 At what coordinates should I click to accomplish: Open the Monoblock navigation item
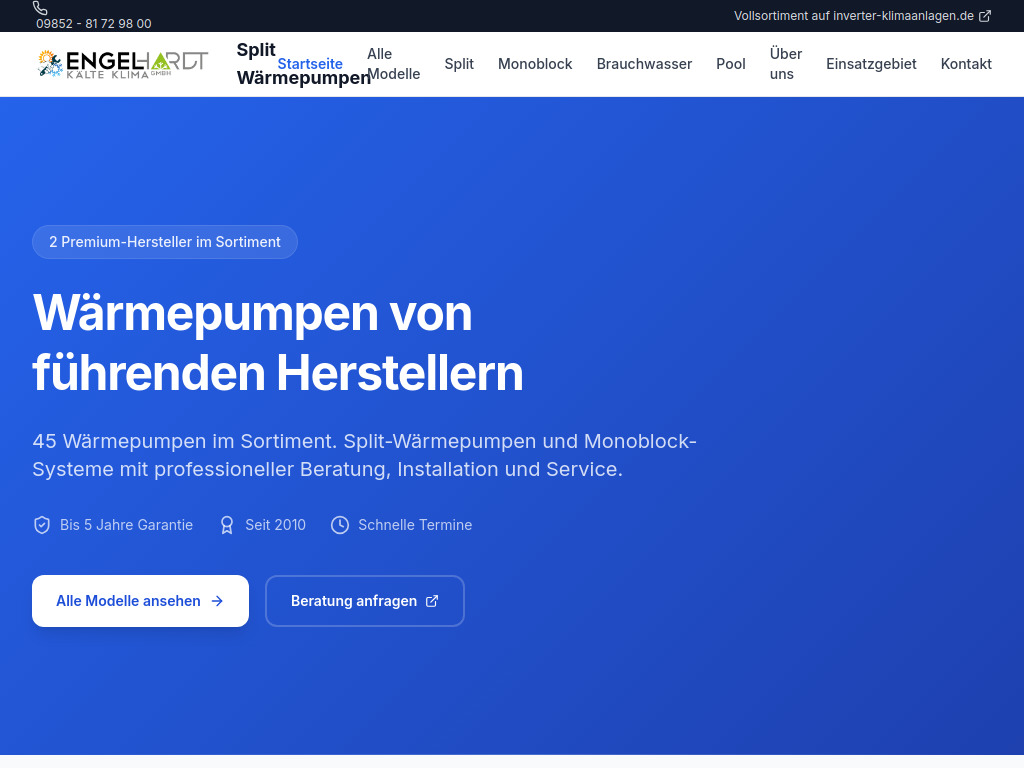pyautogui.click(x=535, y=63)
